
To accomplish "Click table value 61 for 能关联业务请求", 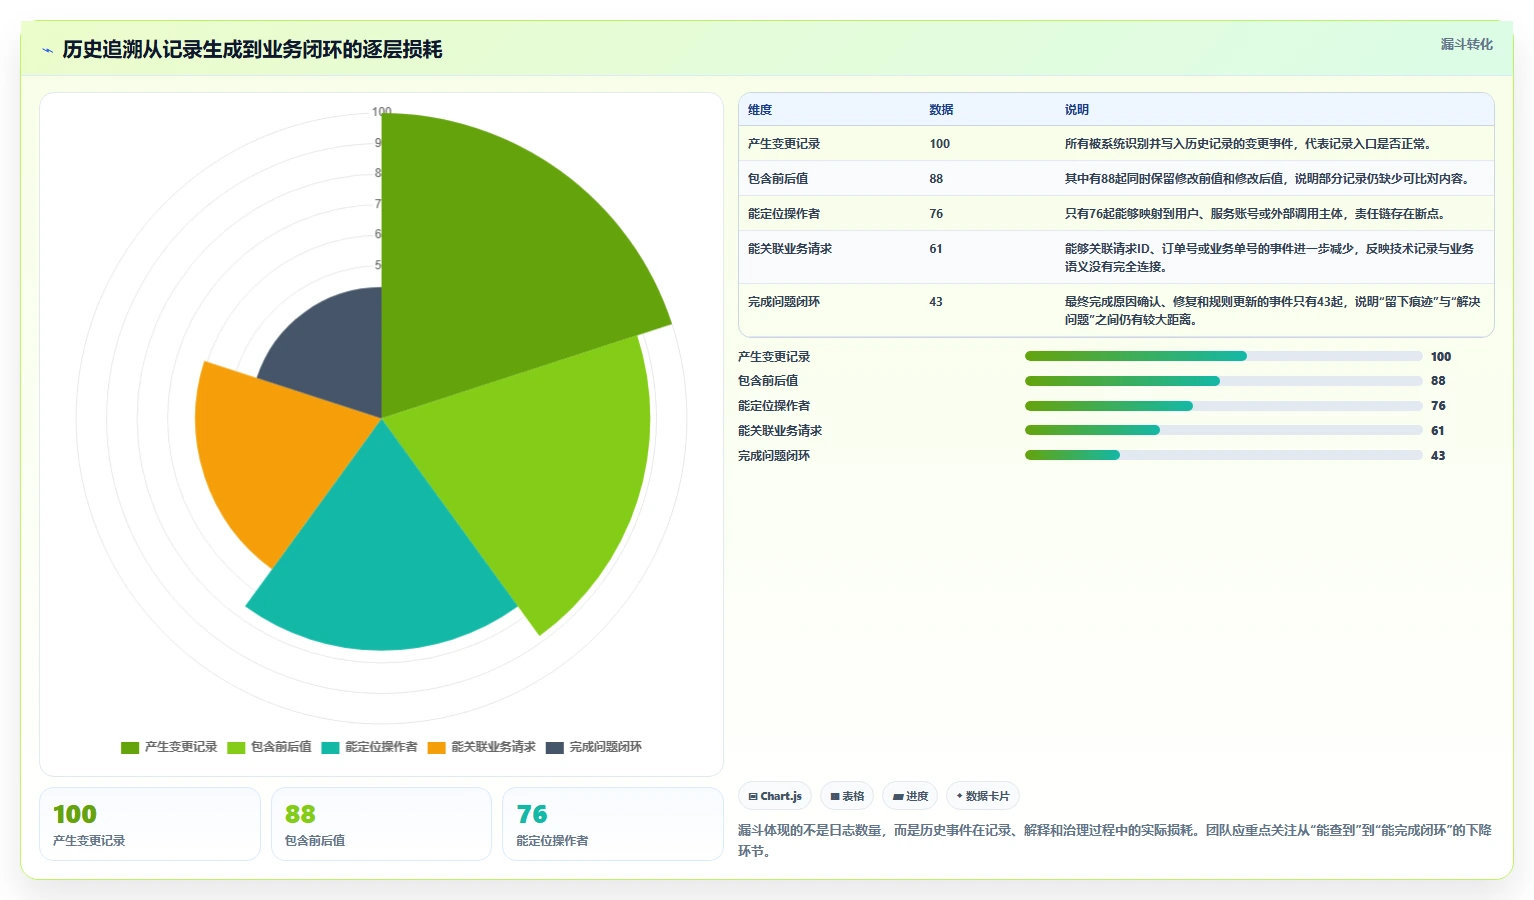I will 936,249.
